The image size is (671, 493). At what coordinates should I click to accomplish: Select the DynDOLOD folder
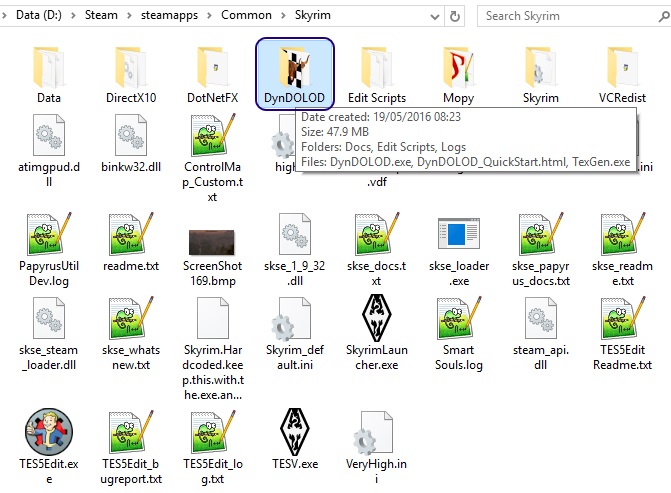click(294, 74)
